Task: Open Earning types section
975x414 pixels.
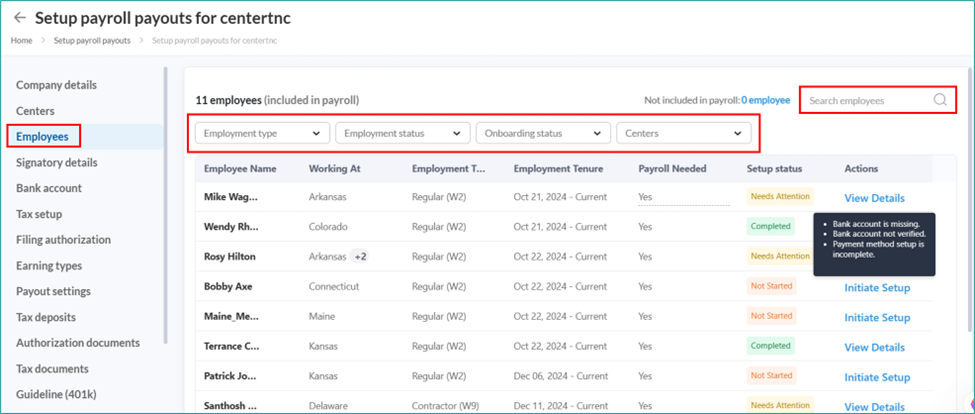Action: coord(49,266)
